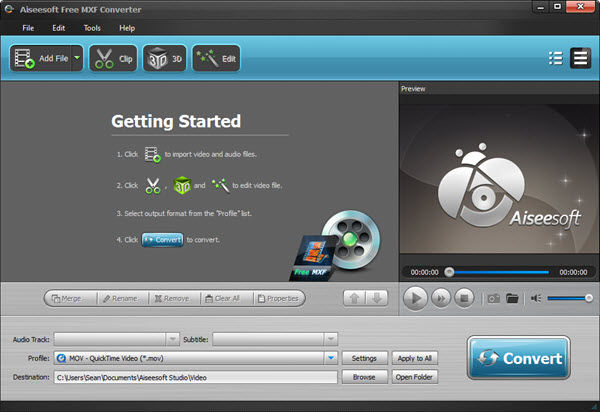600x412 pixels.
Task: Click the Rename button
Action: [x=120, y=298]
